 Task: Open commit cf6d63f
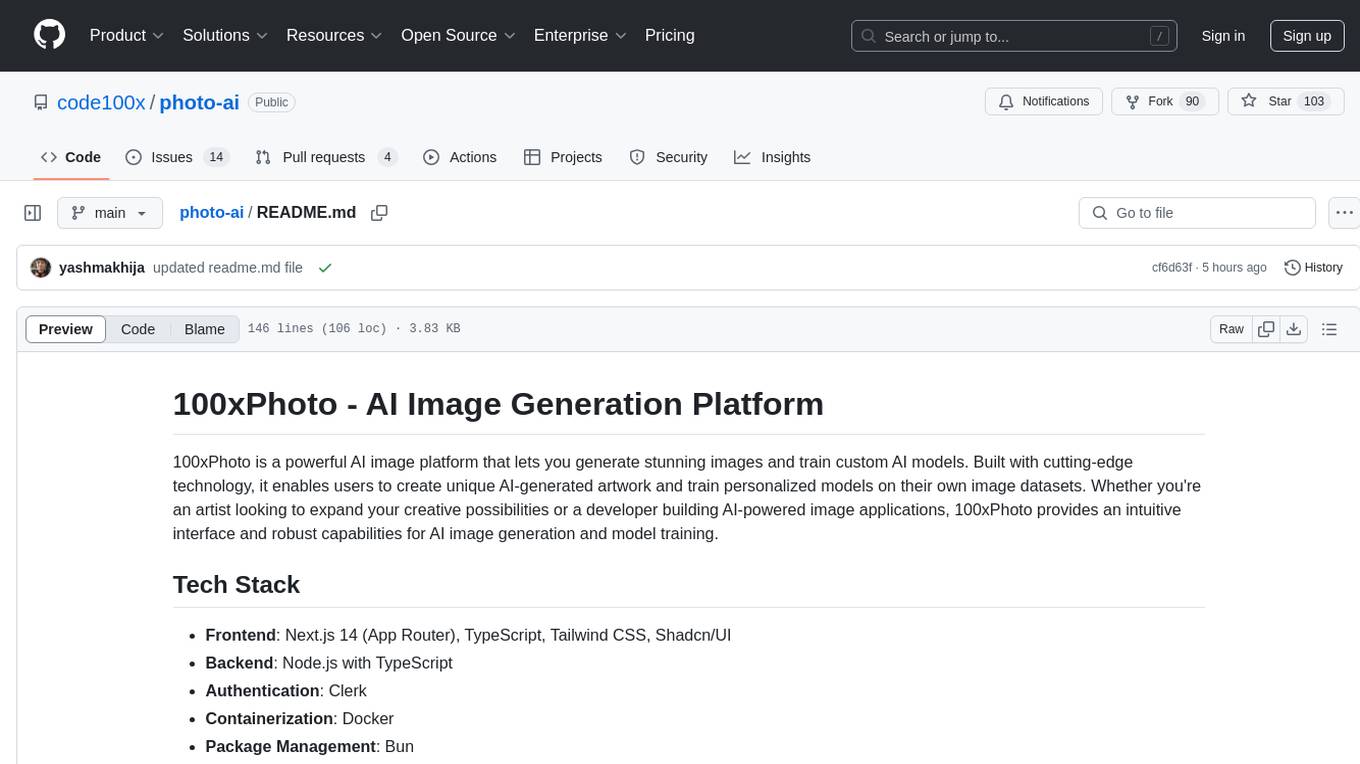click(1172, 268)
